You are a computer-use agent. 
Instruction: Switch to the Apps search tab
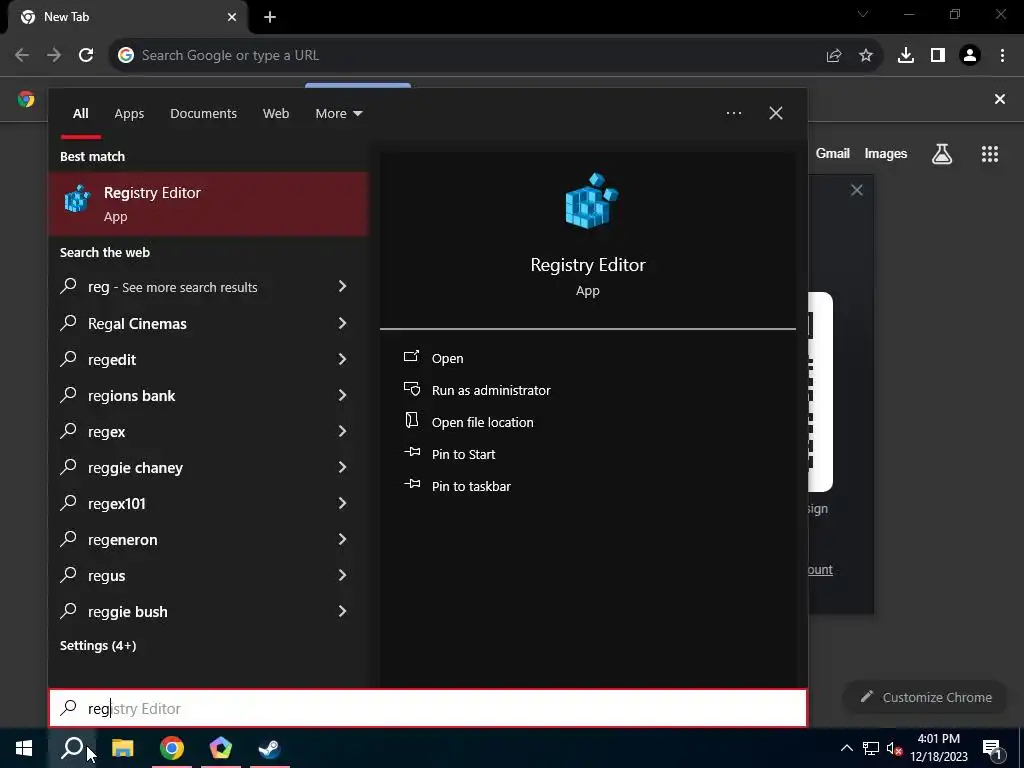coord(129,114)
